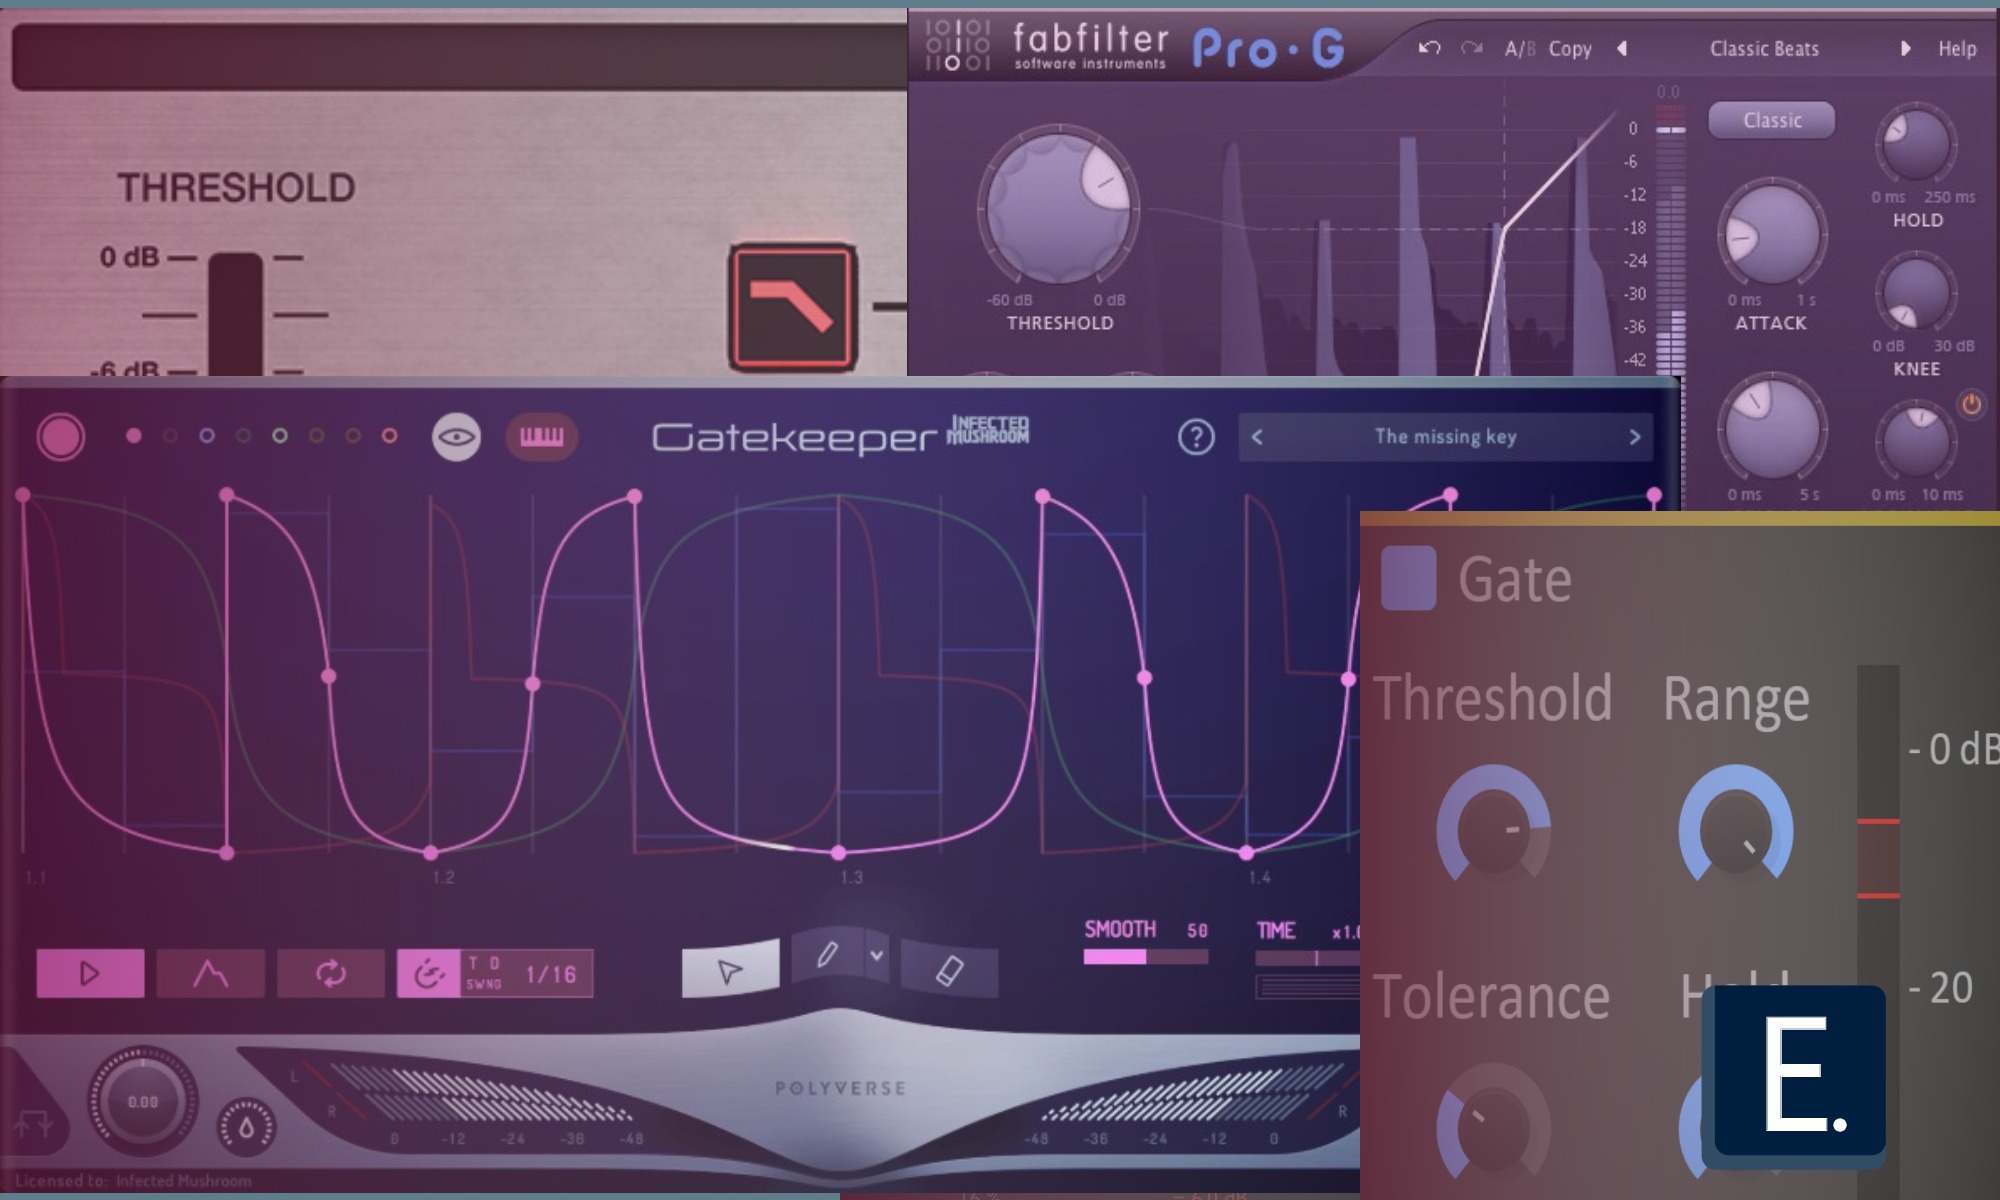Click the Pro-G Threshold knob
The image size is (2000, 1200).
tap(1059, 207)
